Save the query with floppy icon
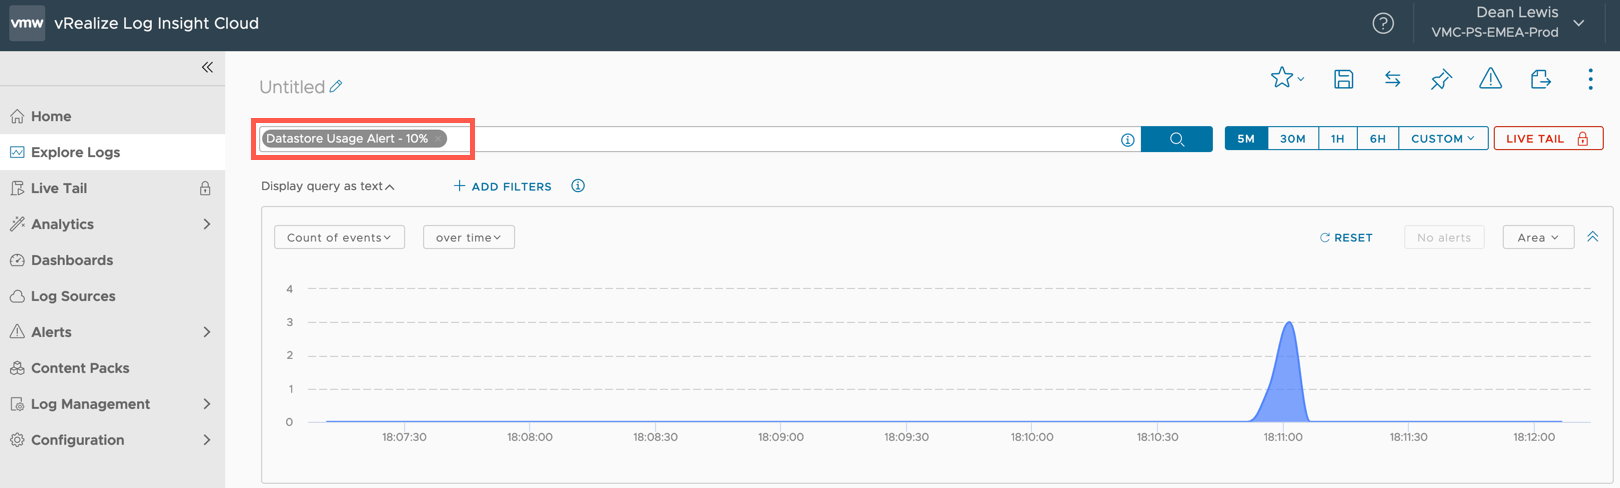This screenshot has height=488, width=1620. [x=1343, y=79]
